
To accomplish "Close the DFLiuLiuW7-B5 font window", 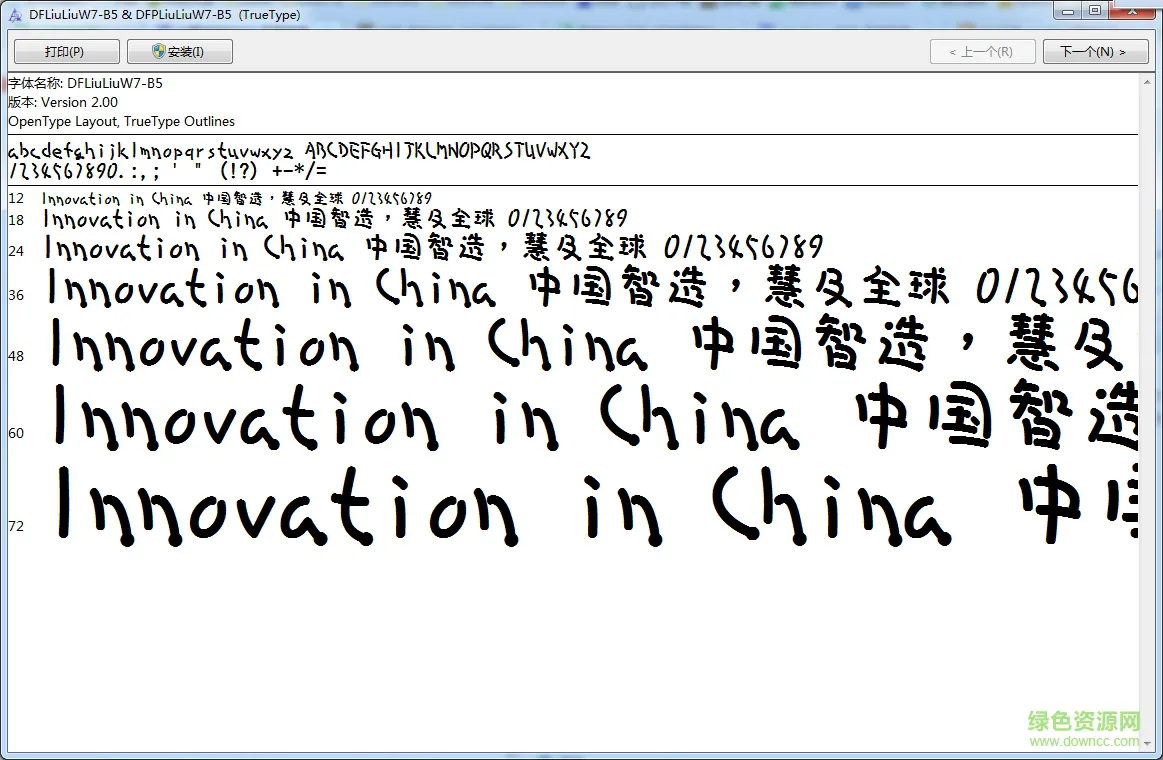I will click(x=1133, y=10).
